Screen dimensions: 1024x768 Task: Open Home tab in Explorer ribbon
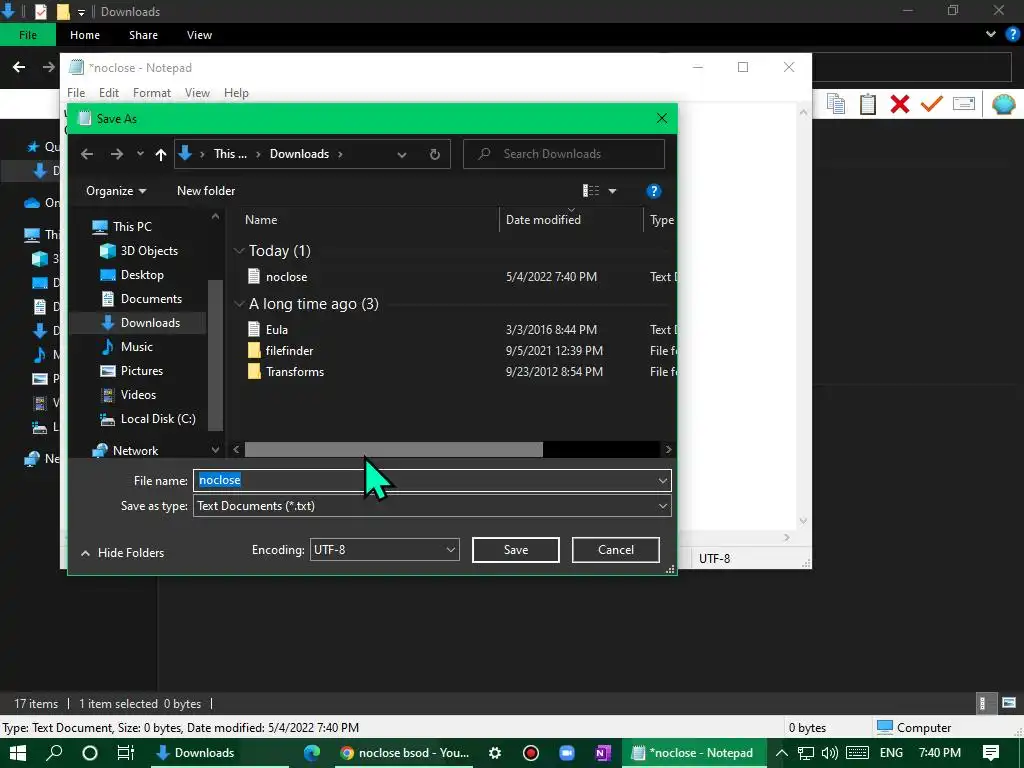pyautogui.click(x=85, y=35)
